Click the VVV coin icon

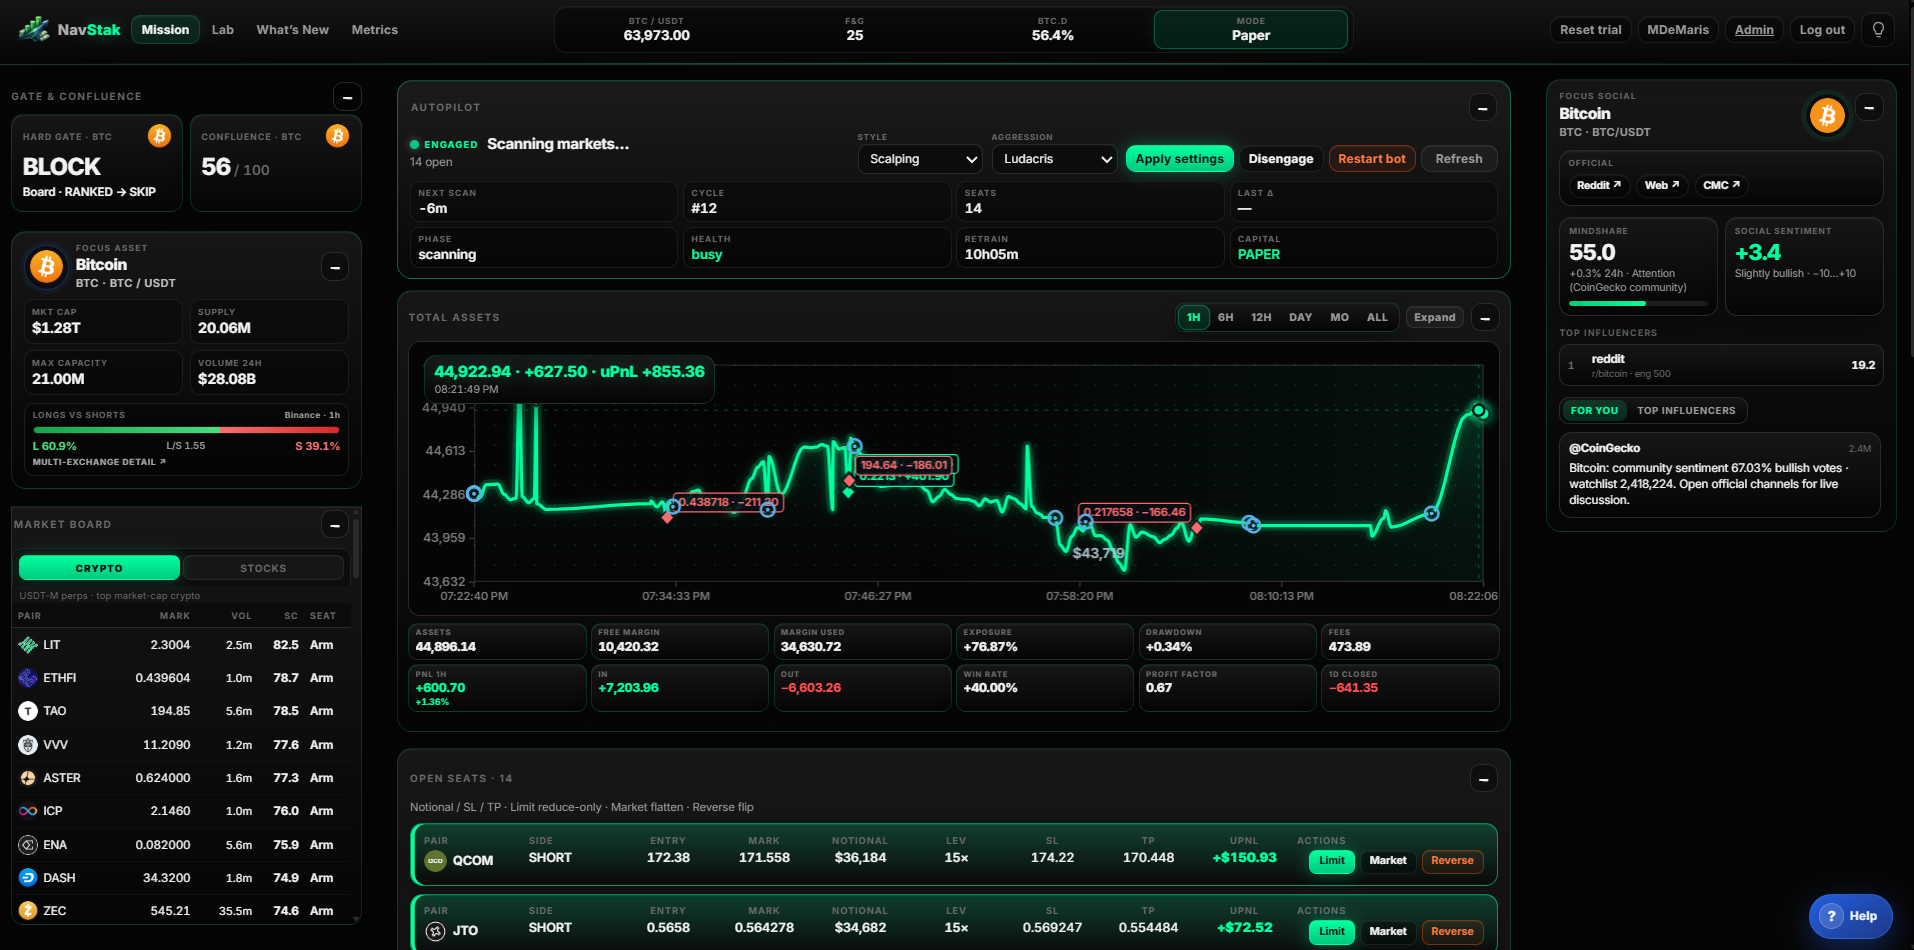pos(28,745)
